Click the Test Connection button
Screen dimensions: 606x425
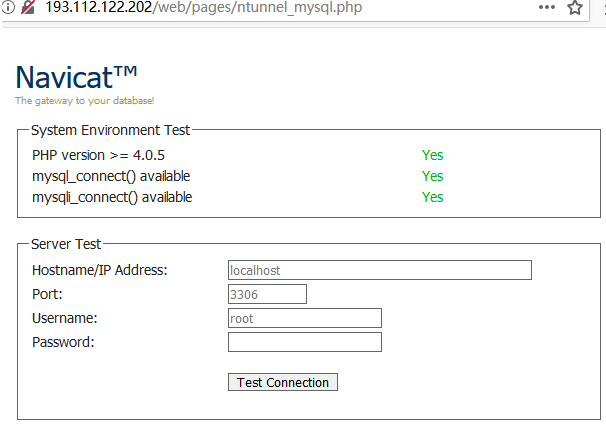(283, 382)
